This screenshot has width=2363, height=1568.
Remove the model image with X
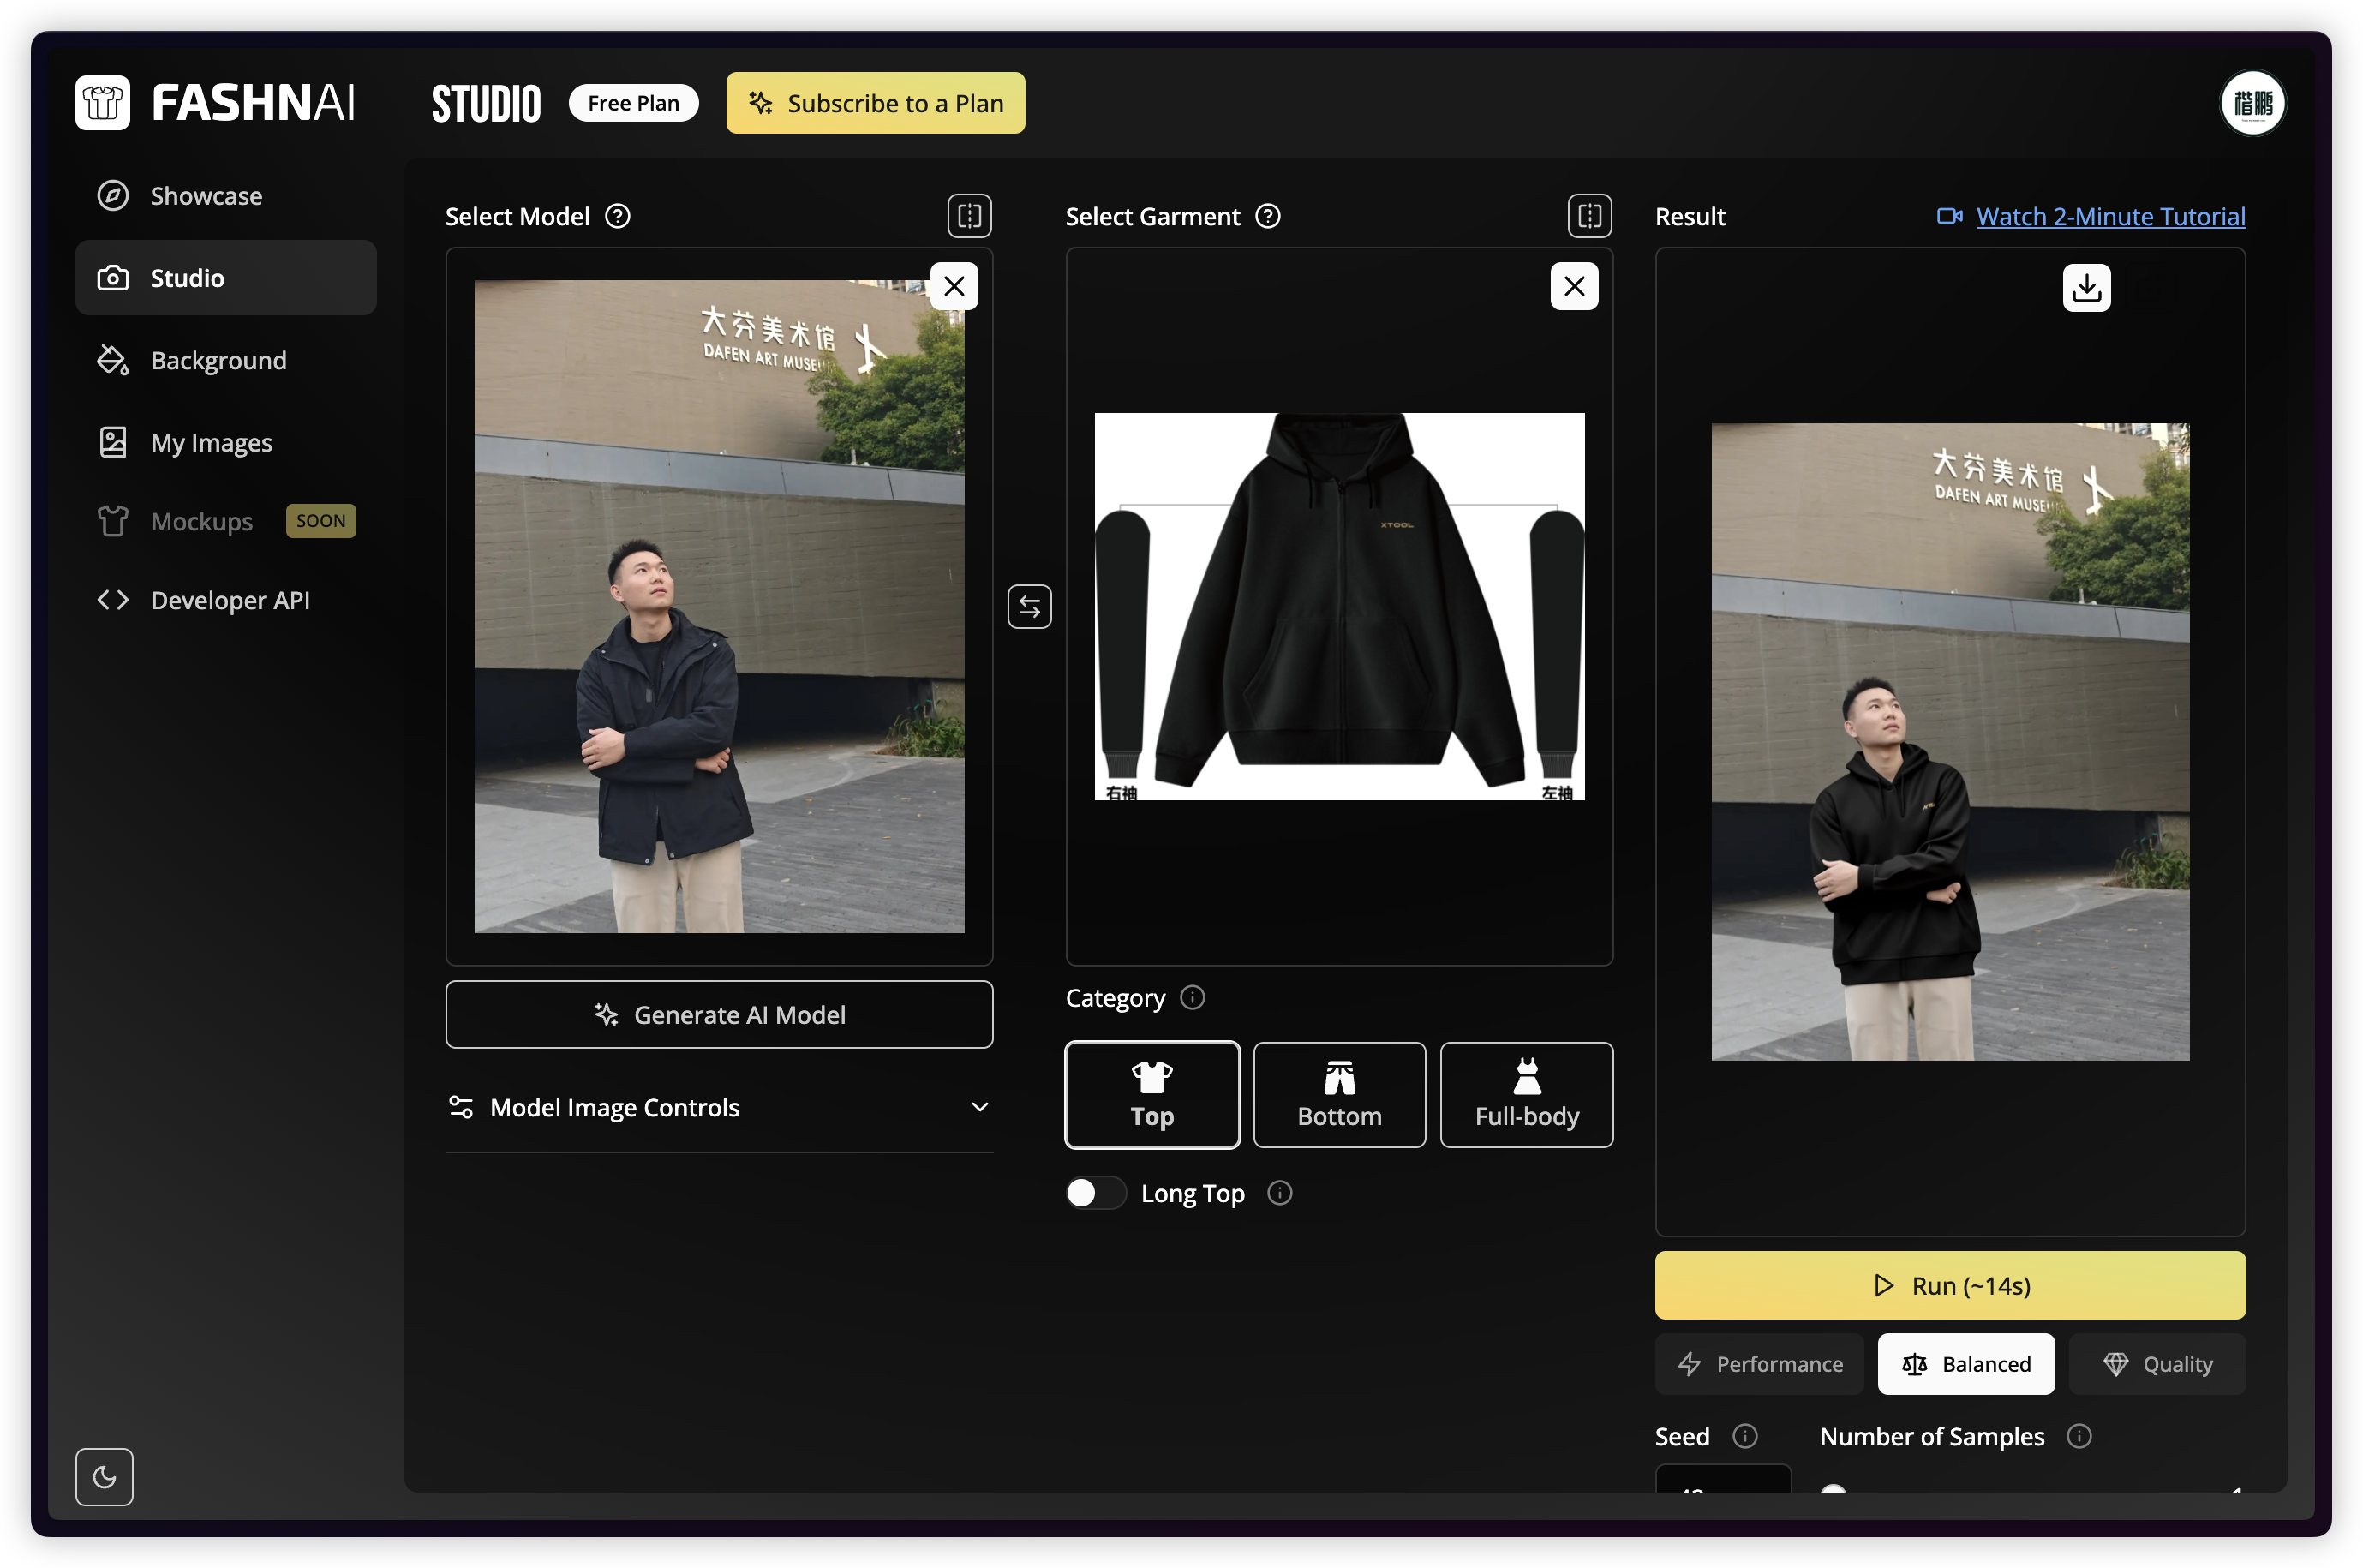coord(953,287)
